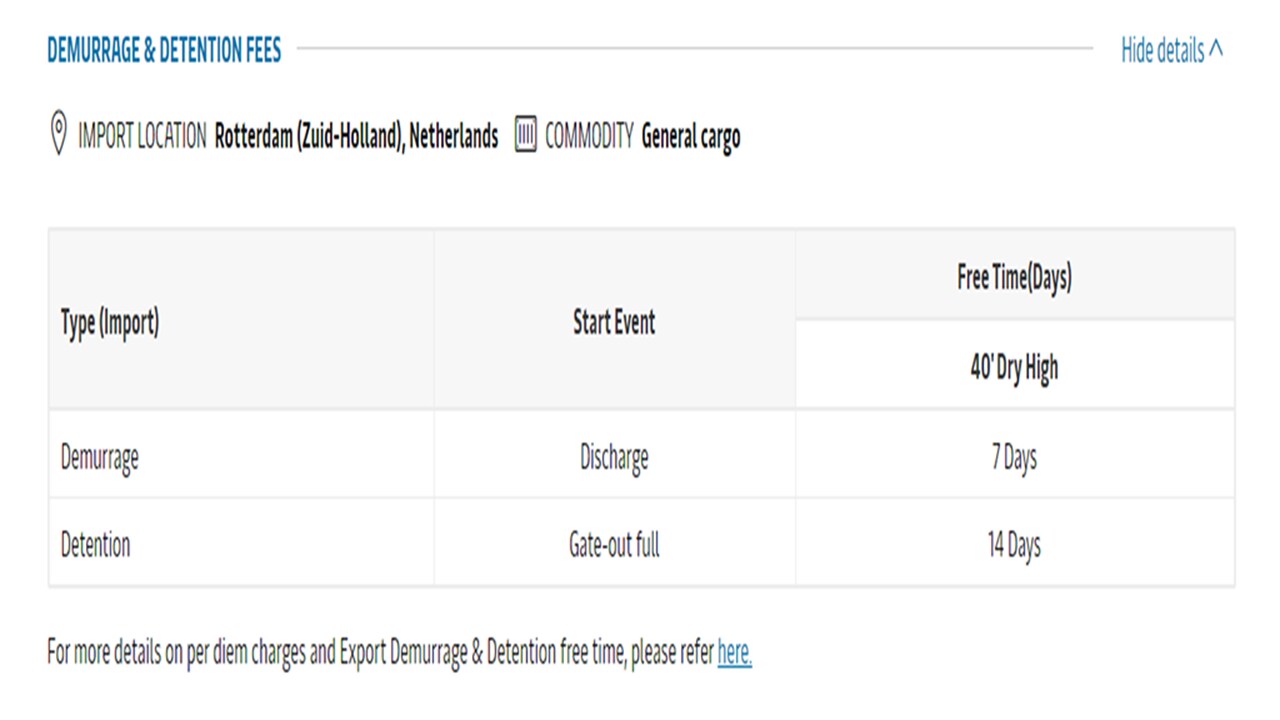Select the DEMURRAGE & DETENTION FEES heading
Screen dimensions: 1280x720
pyautogui.click(x=164, y=50)
